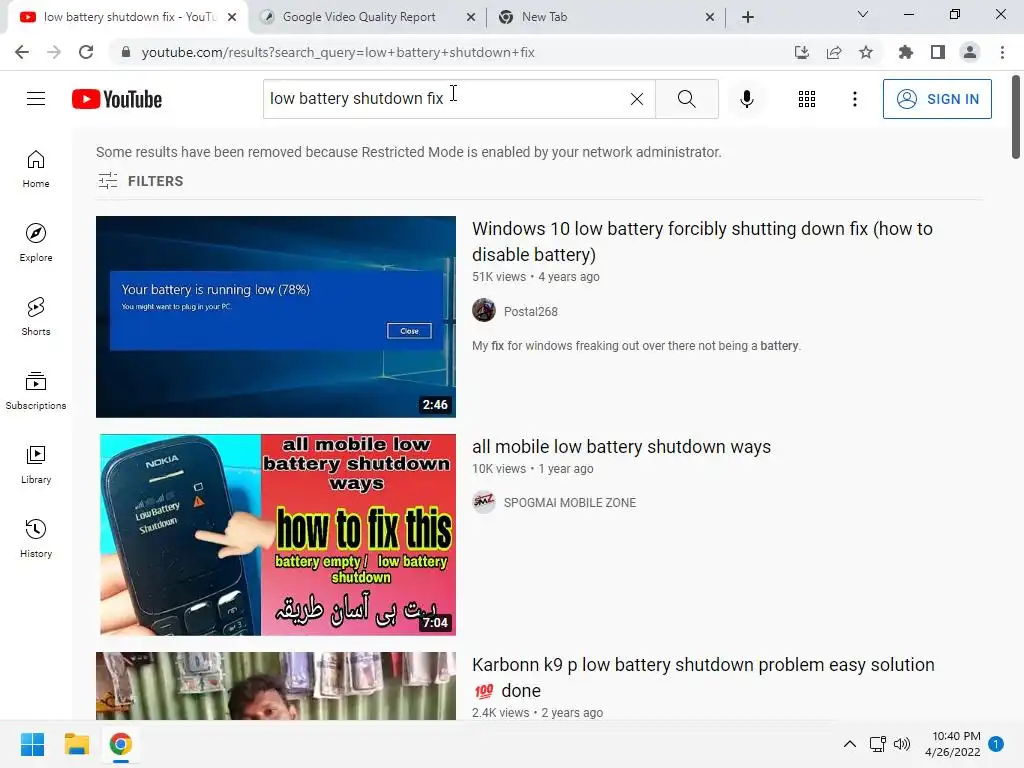View site info via the lock icon
This screenshot has height=768, width=1024.
126,52
